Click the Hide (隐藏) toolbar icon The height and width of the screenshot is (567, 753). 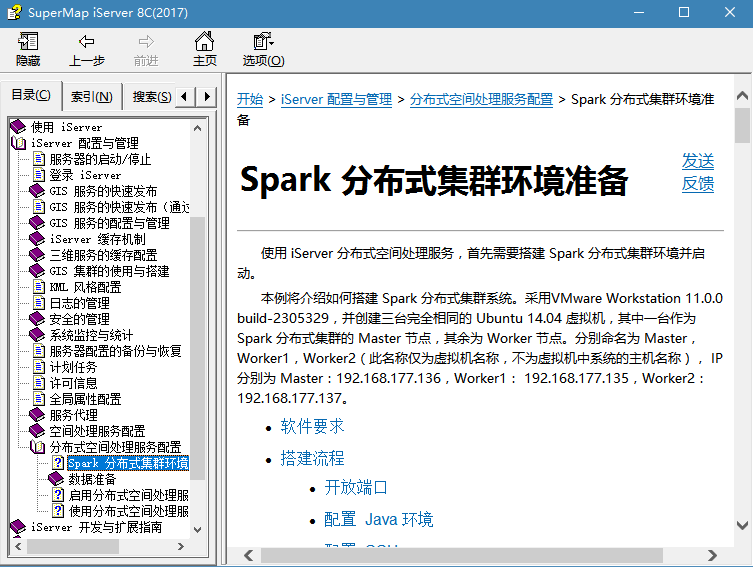click(x=28, y=42)
